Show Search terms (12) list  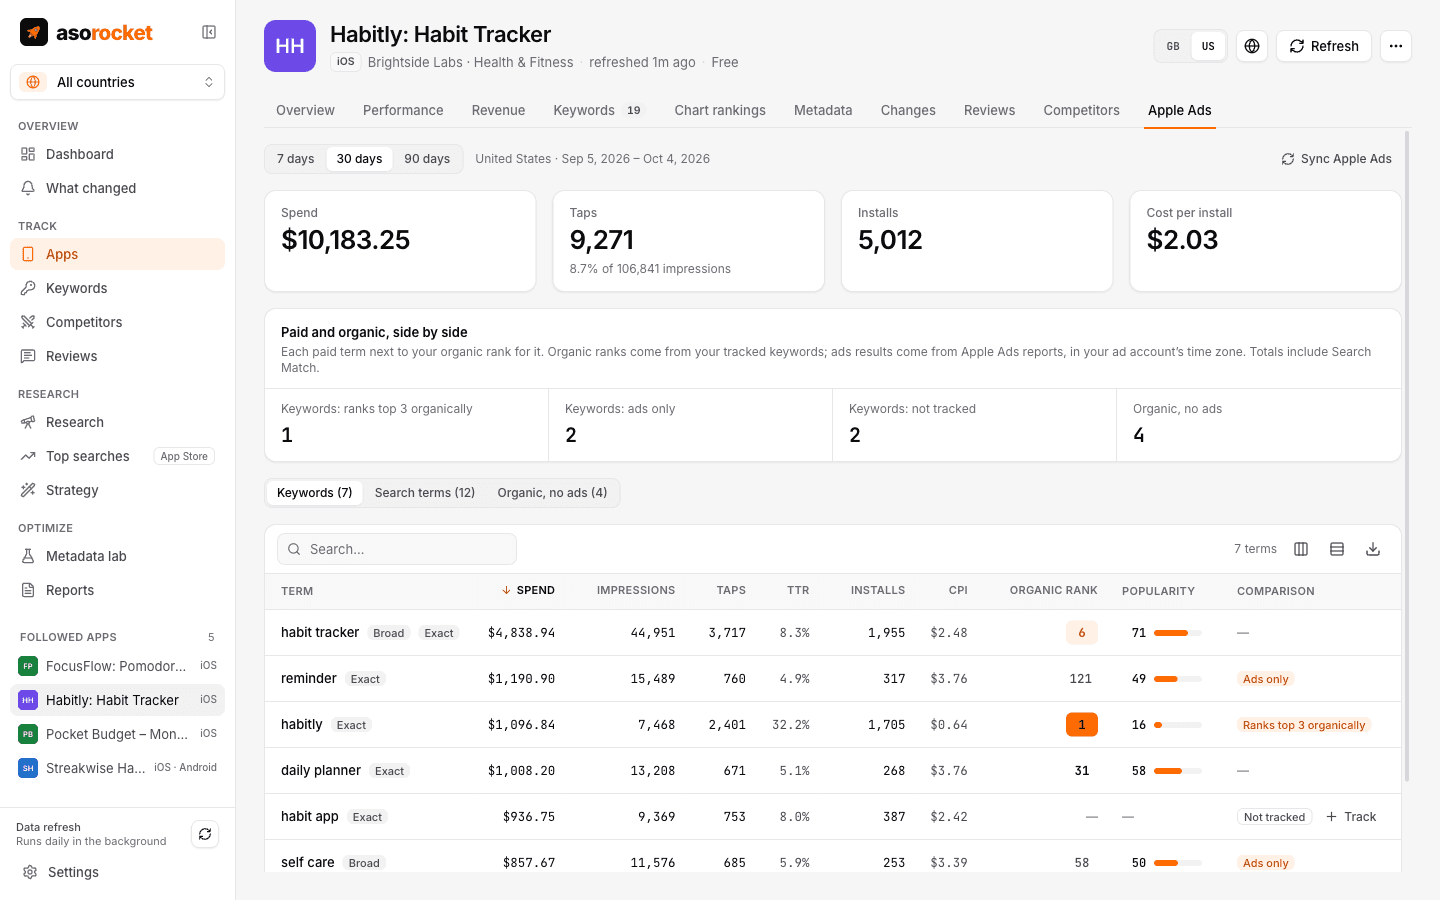point(425,493)
